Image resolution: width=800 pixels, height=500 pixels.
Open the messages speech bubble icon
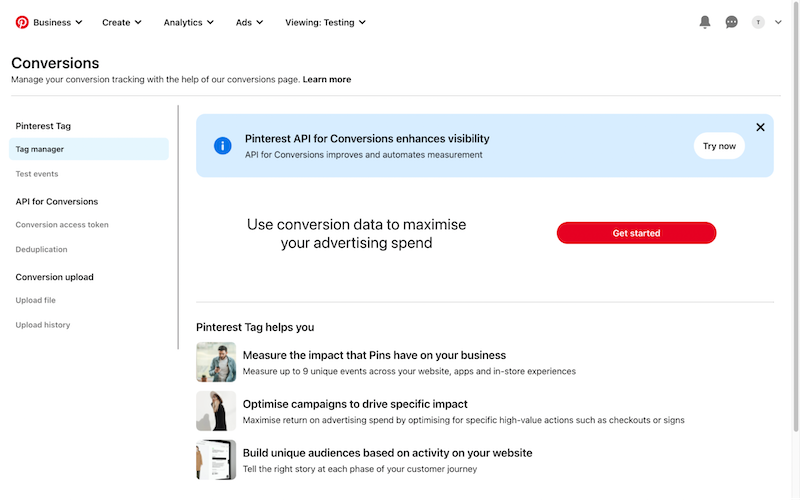731,22
